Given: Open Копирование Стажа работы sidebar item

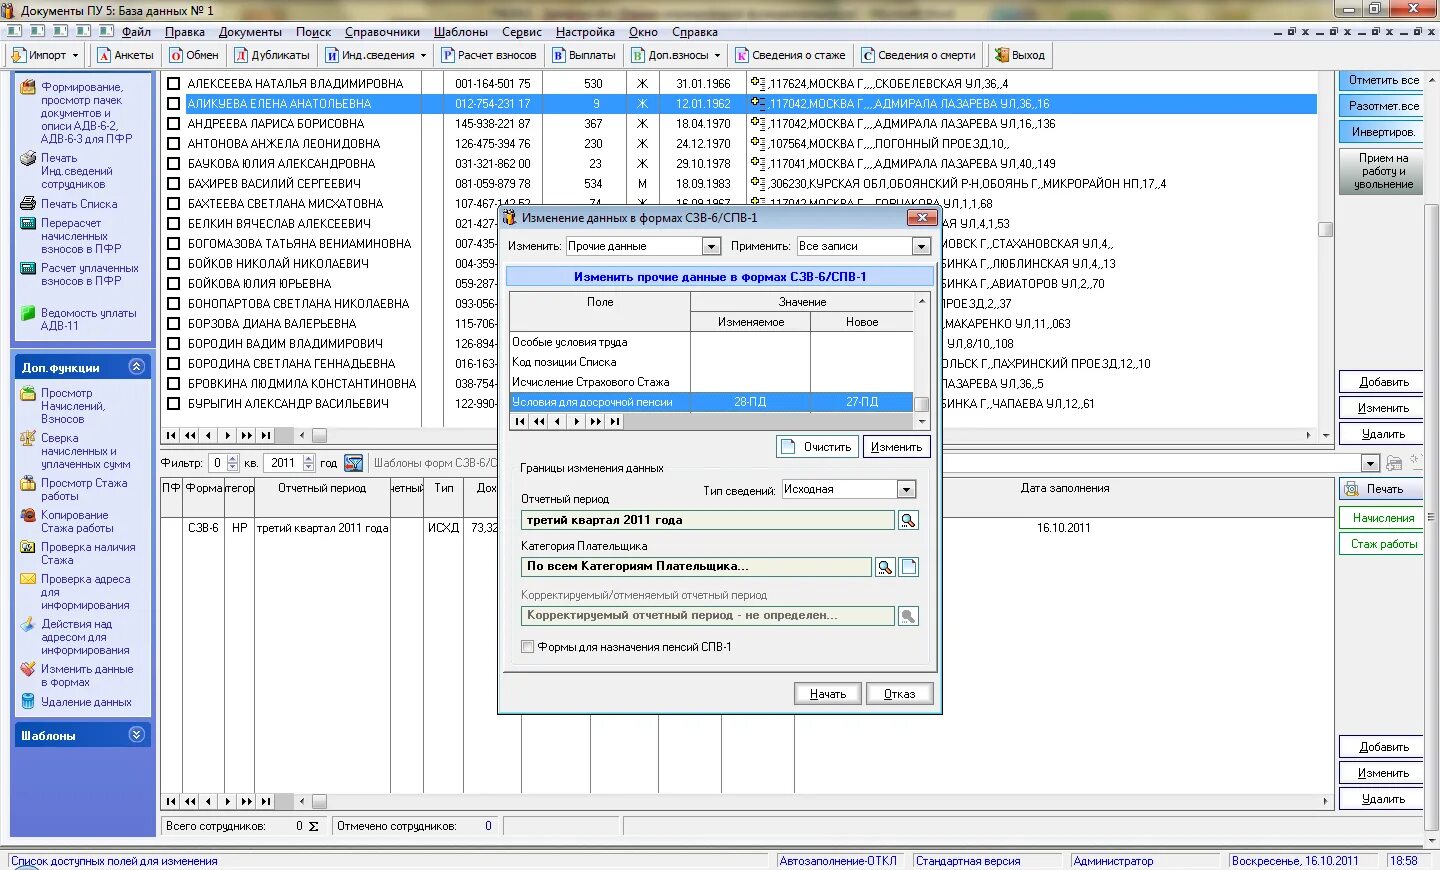Looking at the screenshot, I should point(76,521).
